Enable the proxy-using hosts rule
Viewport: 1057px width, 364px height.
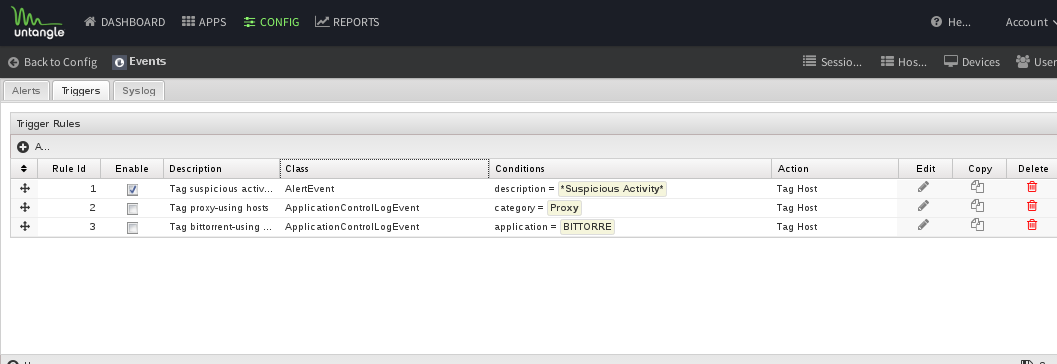click(x=132, y=209)
